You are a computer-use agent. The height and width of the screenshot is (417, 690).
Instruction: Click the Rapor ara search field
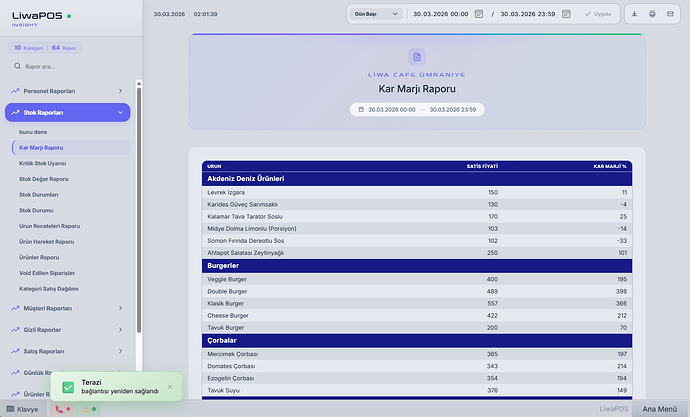[70, 66]
